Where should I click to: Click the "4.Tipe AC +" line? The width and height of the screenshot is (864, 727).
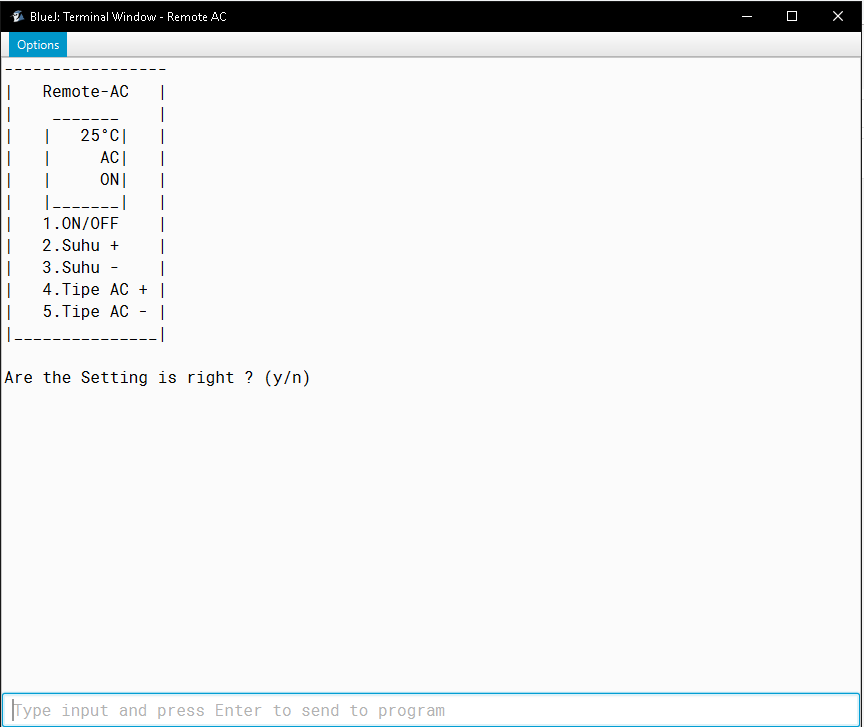click(x=95, y=290)
